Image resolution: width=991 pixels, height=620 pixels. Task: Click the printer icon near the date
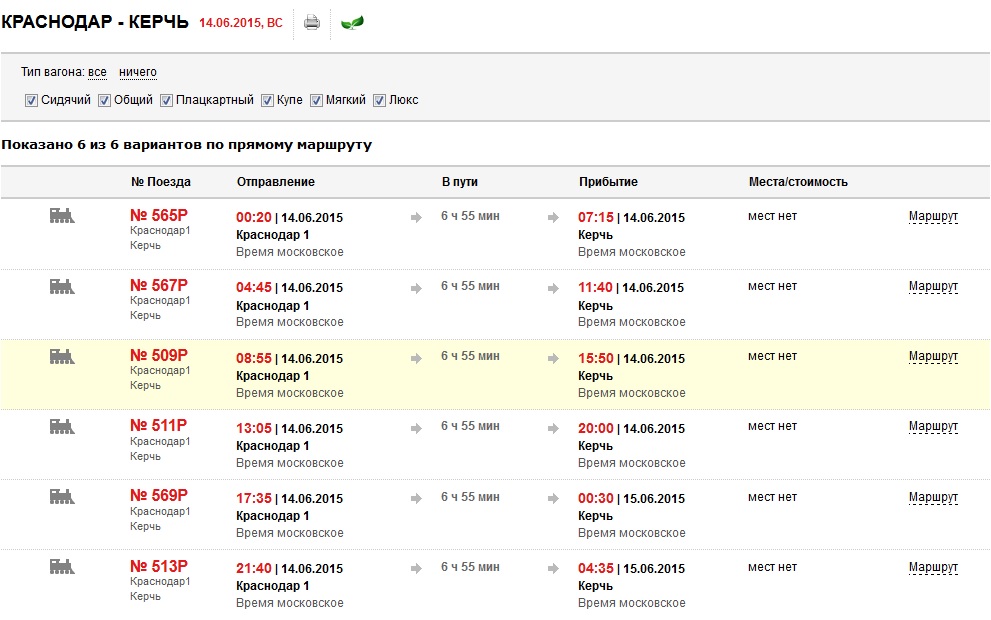(312, 23)
